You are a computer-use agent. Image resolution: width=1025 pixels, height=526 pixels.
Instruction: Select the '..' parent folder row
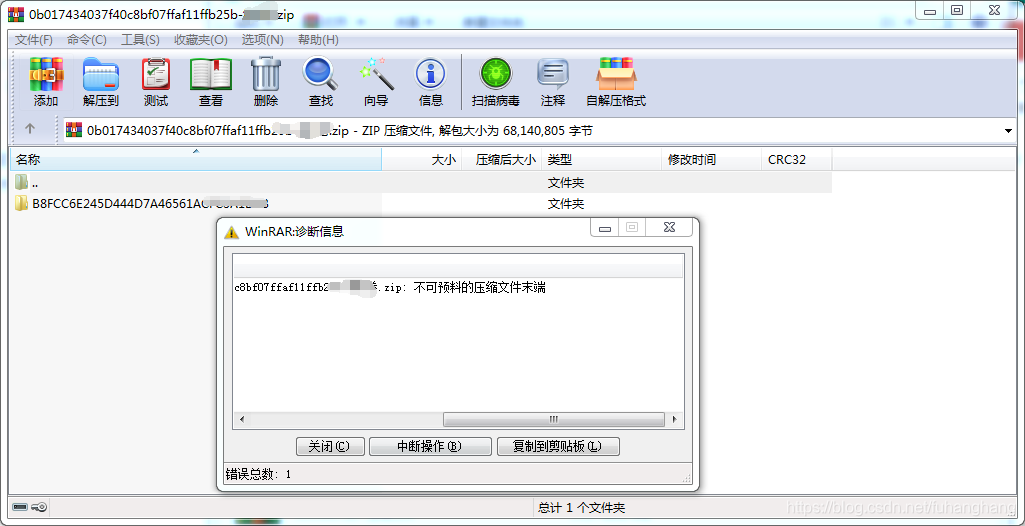coord(422,183)
